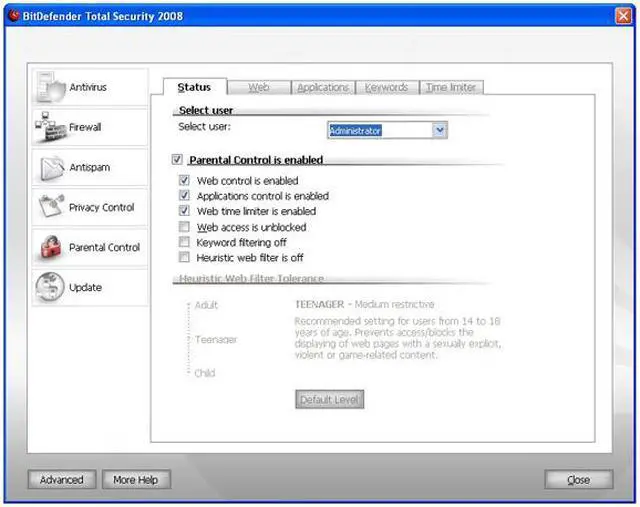Click the Privacy Control icon

(x=50, y=208)
